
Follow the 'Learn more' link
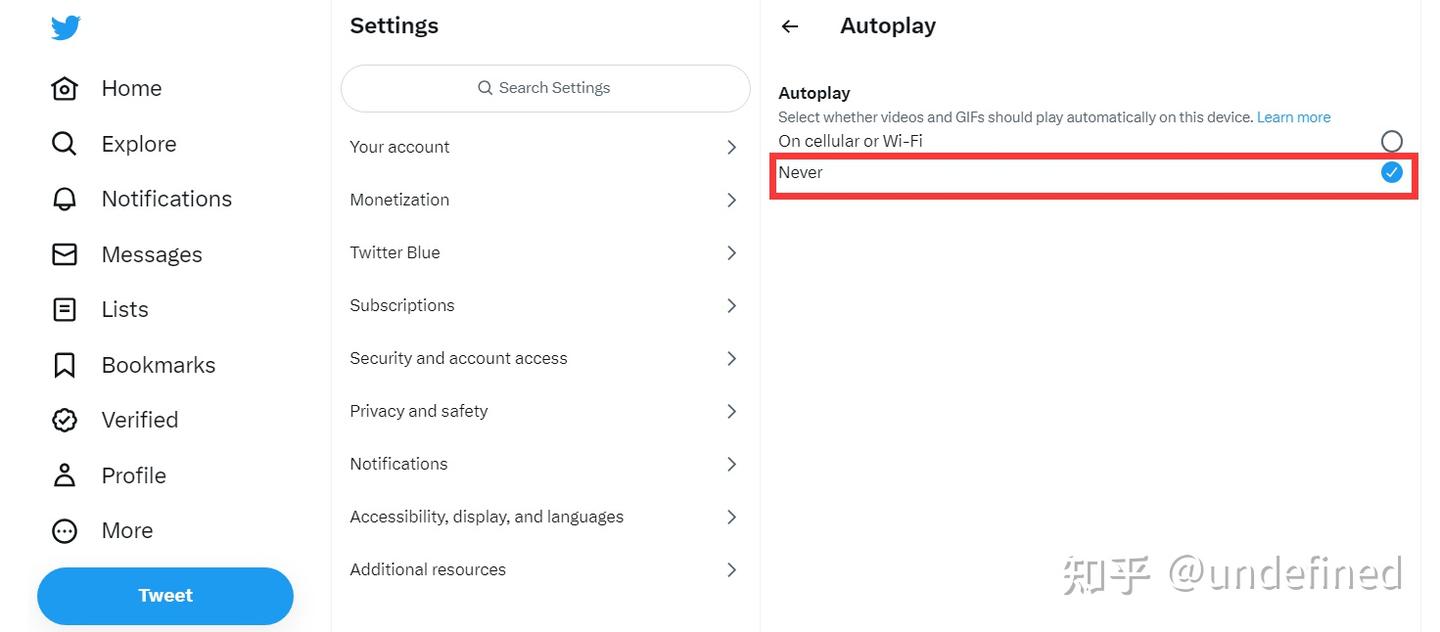pos(1293,117)
